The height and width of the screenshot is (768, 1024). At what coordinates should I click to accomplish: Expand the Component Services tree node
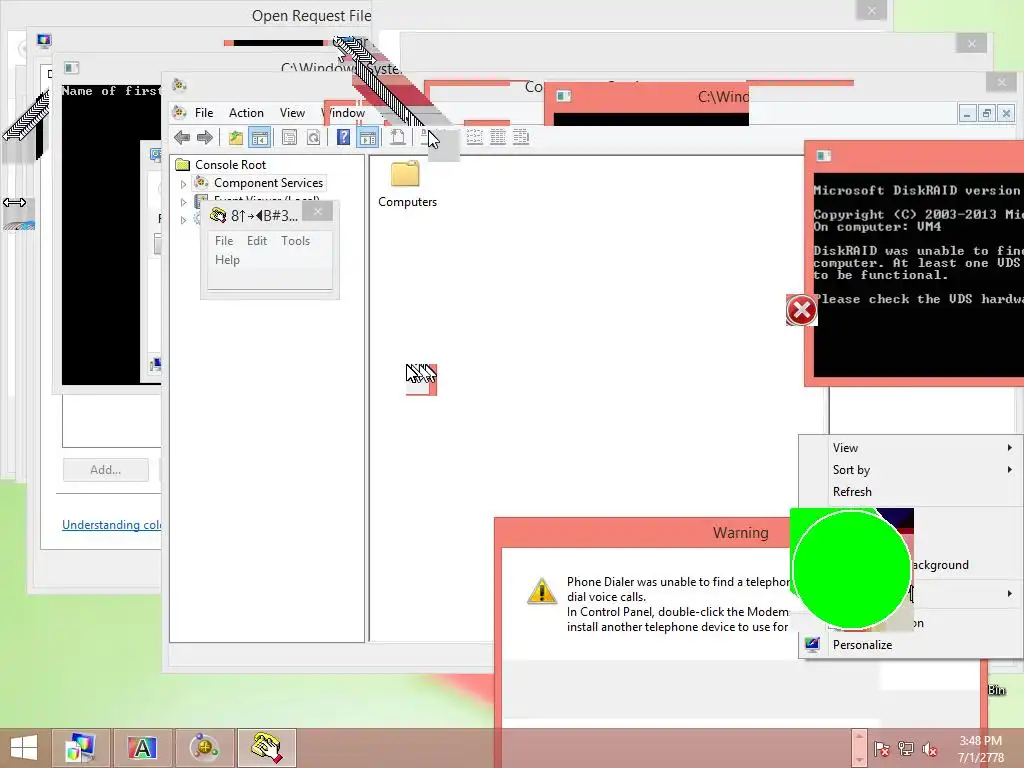(x=184, y=184)
